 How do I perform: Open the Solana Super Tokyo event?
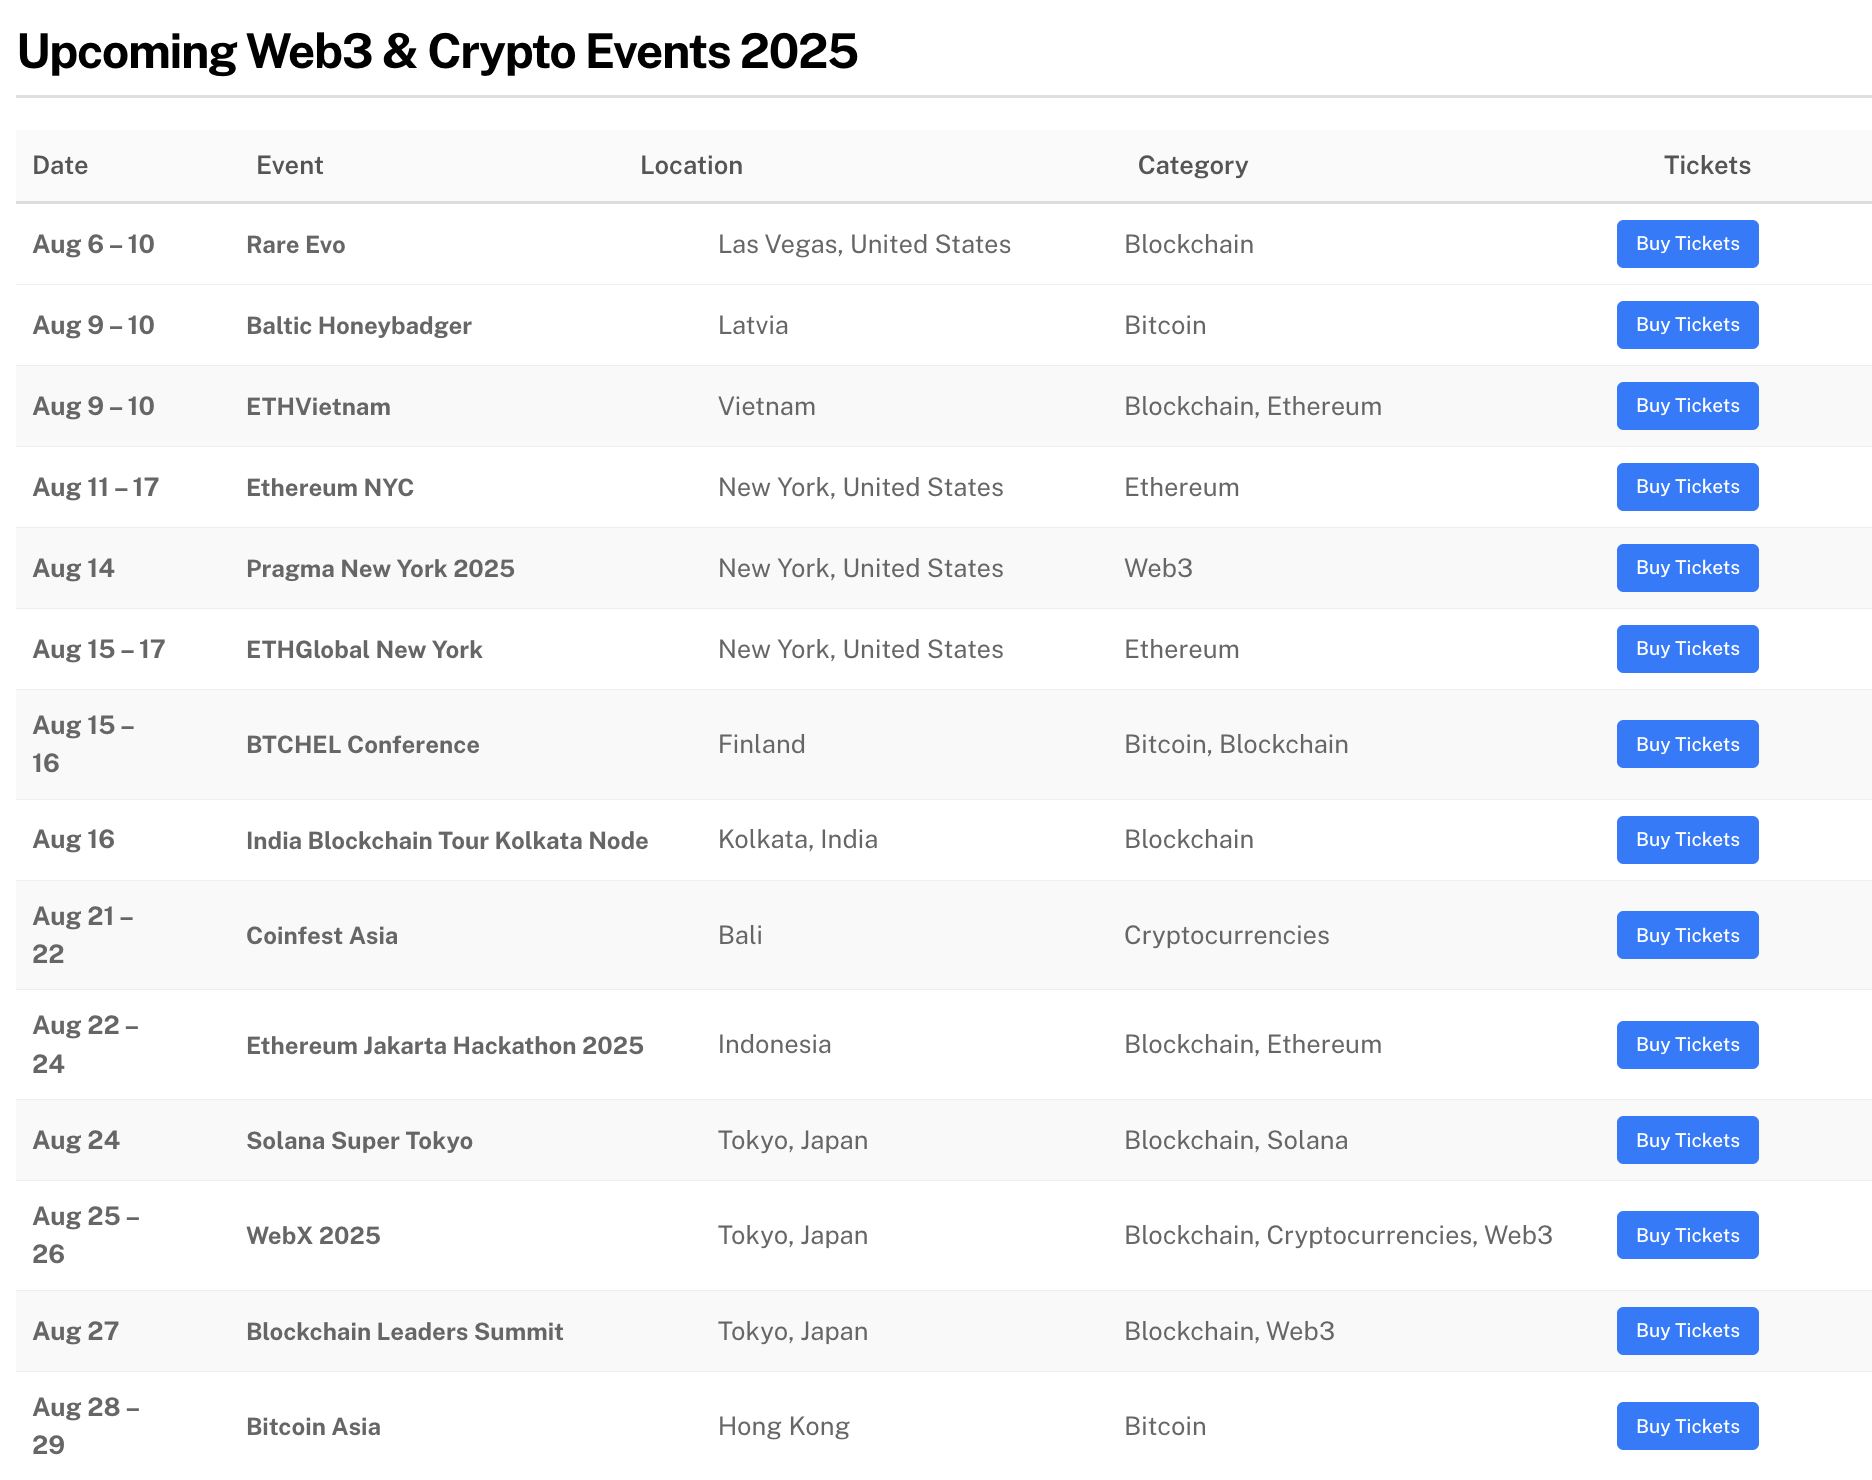click(359, 1141)
